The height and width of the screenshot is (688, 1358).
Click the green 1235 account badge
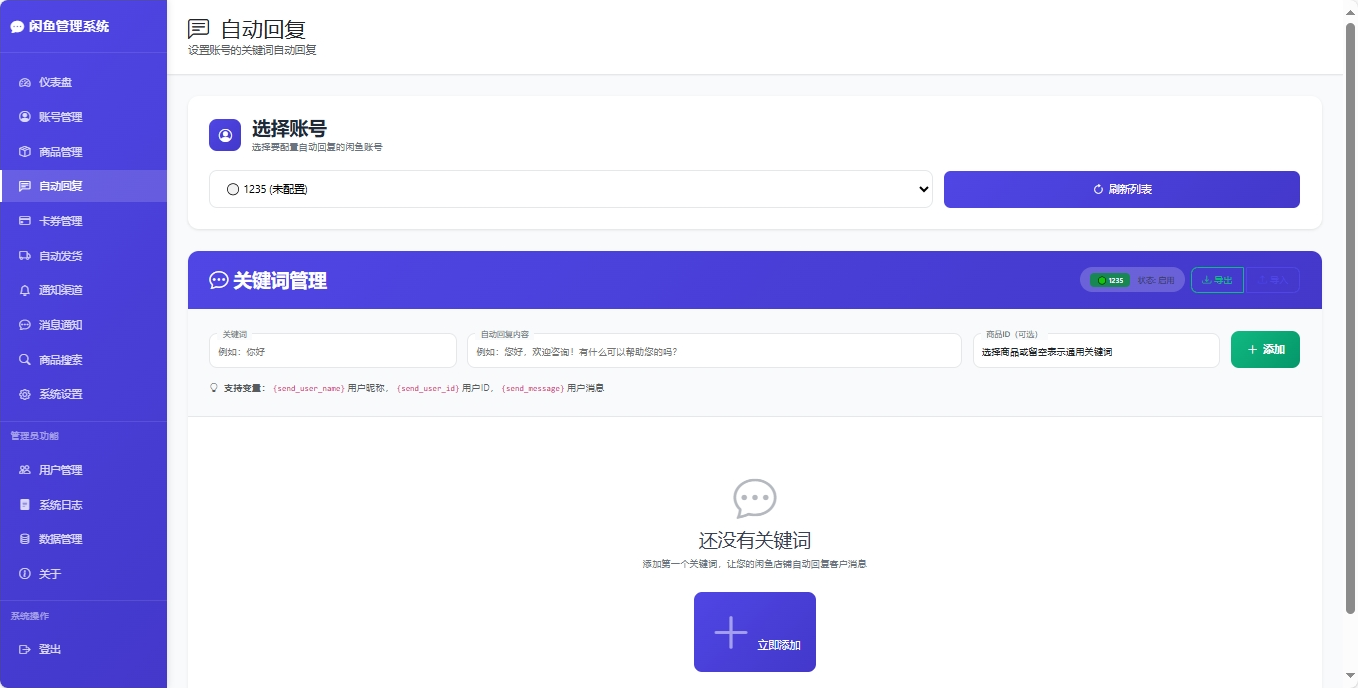coord(1110,280)
